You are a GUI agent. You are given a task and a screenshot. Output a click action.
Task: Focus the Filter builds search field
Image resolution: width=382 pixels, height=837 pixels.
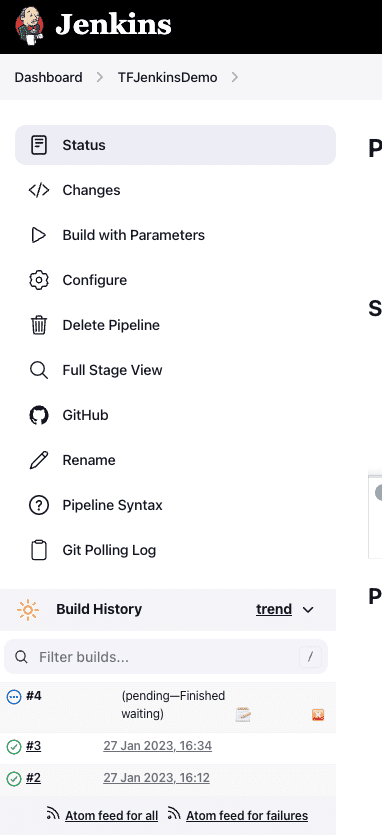click(166, 657)
